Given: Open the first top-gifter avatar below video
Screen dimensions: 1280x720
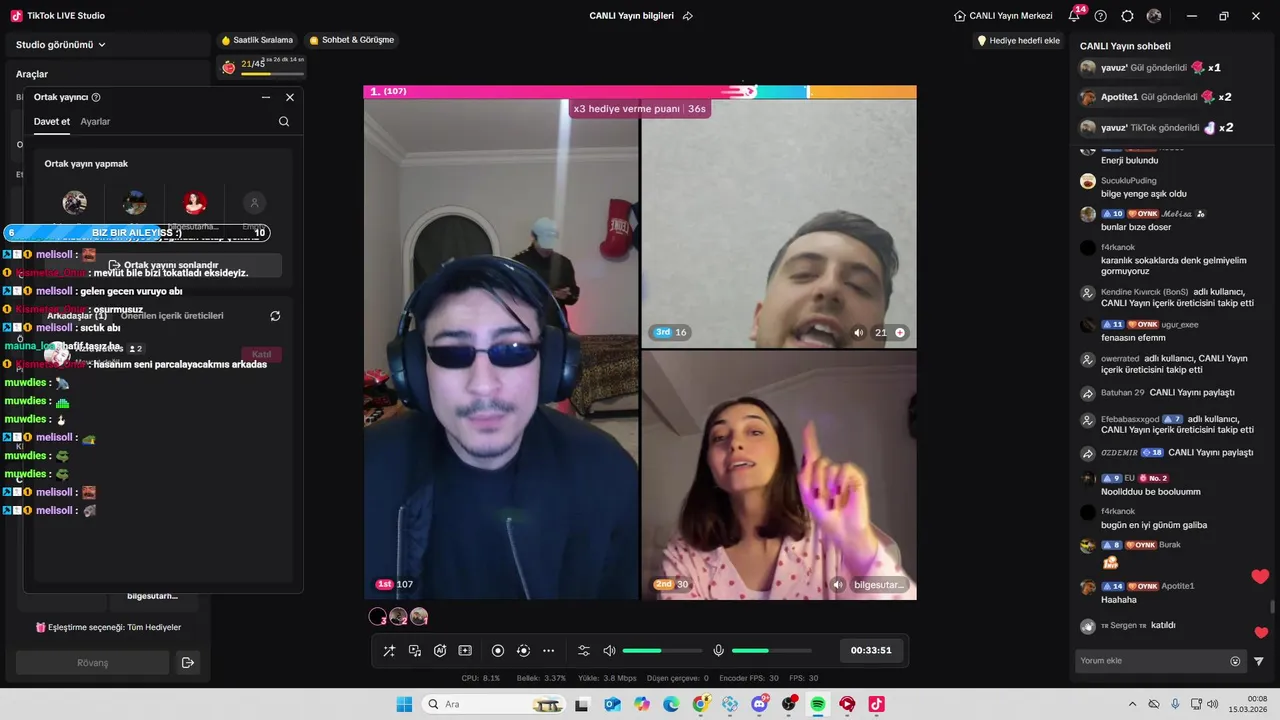Looking at the screenshot, I should 378,617.
